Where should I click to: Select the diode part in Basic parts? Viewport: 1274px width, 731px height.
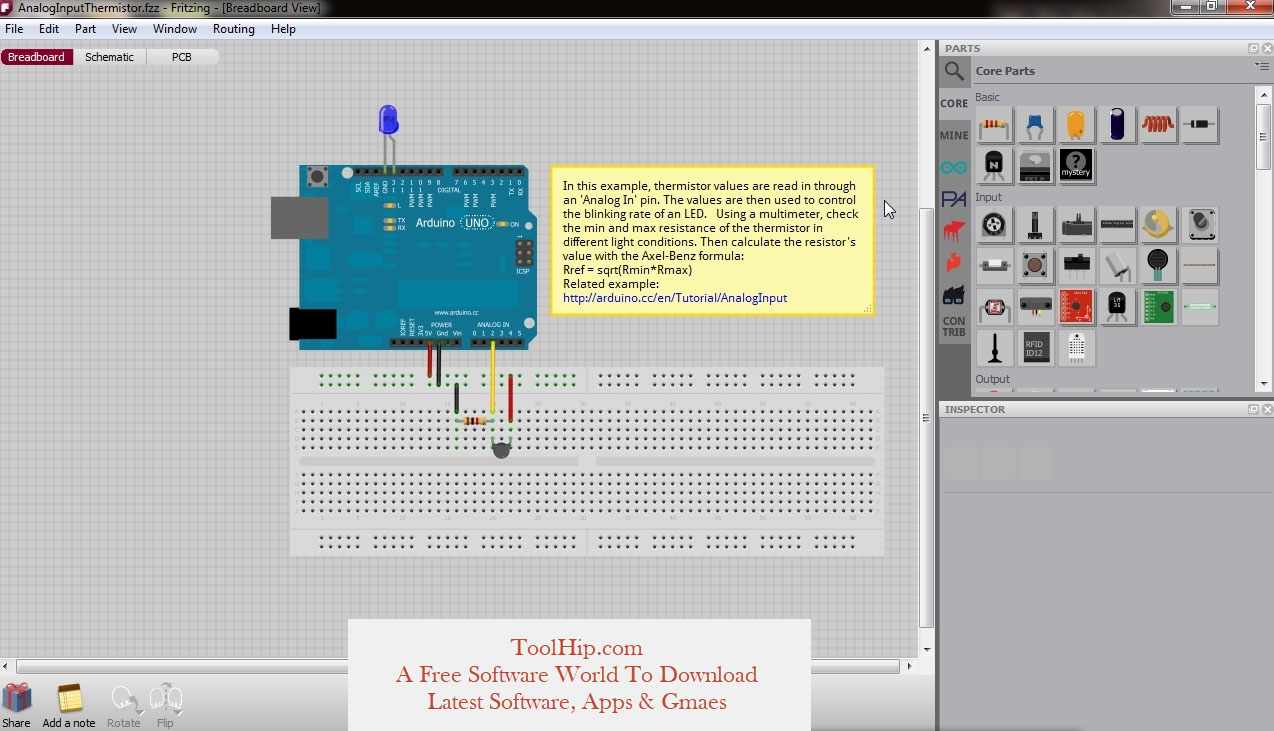pos(1199,125)
